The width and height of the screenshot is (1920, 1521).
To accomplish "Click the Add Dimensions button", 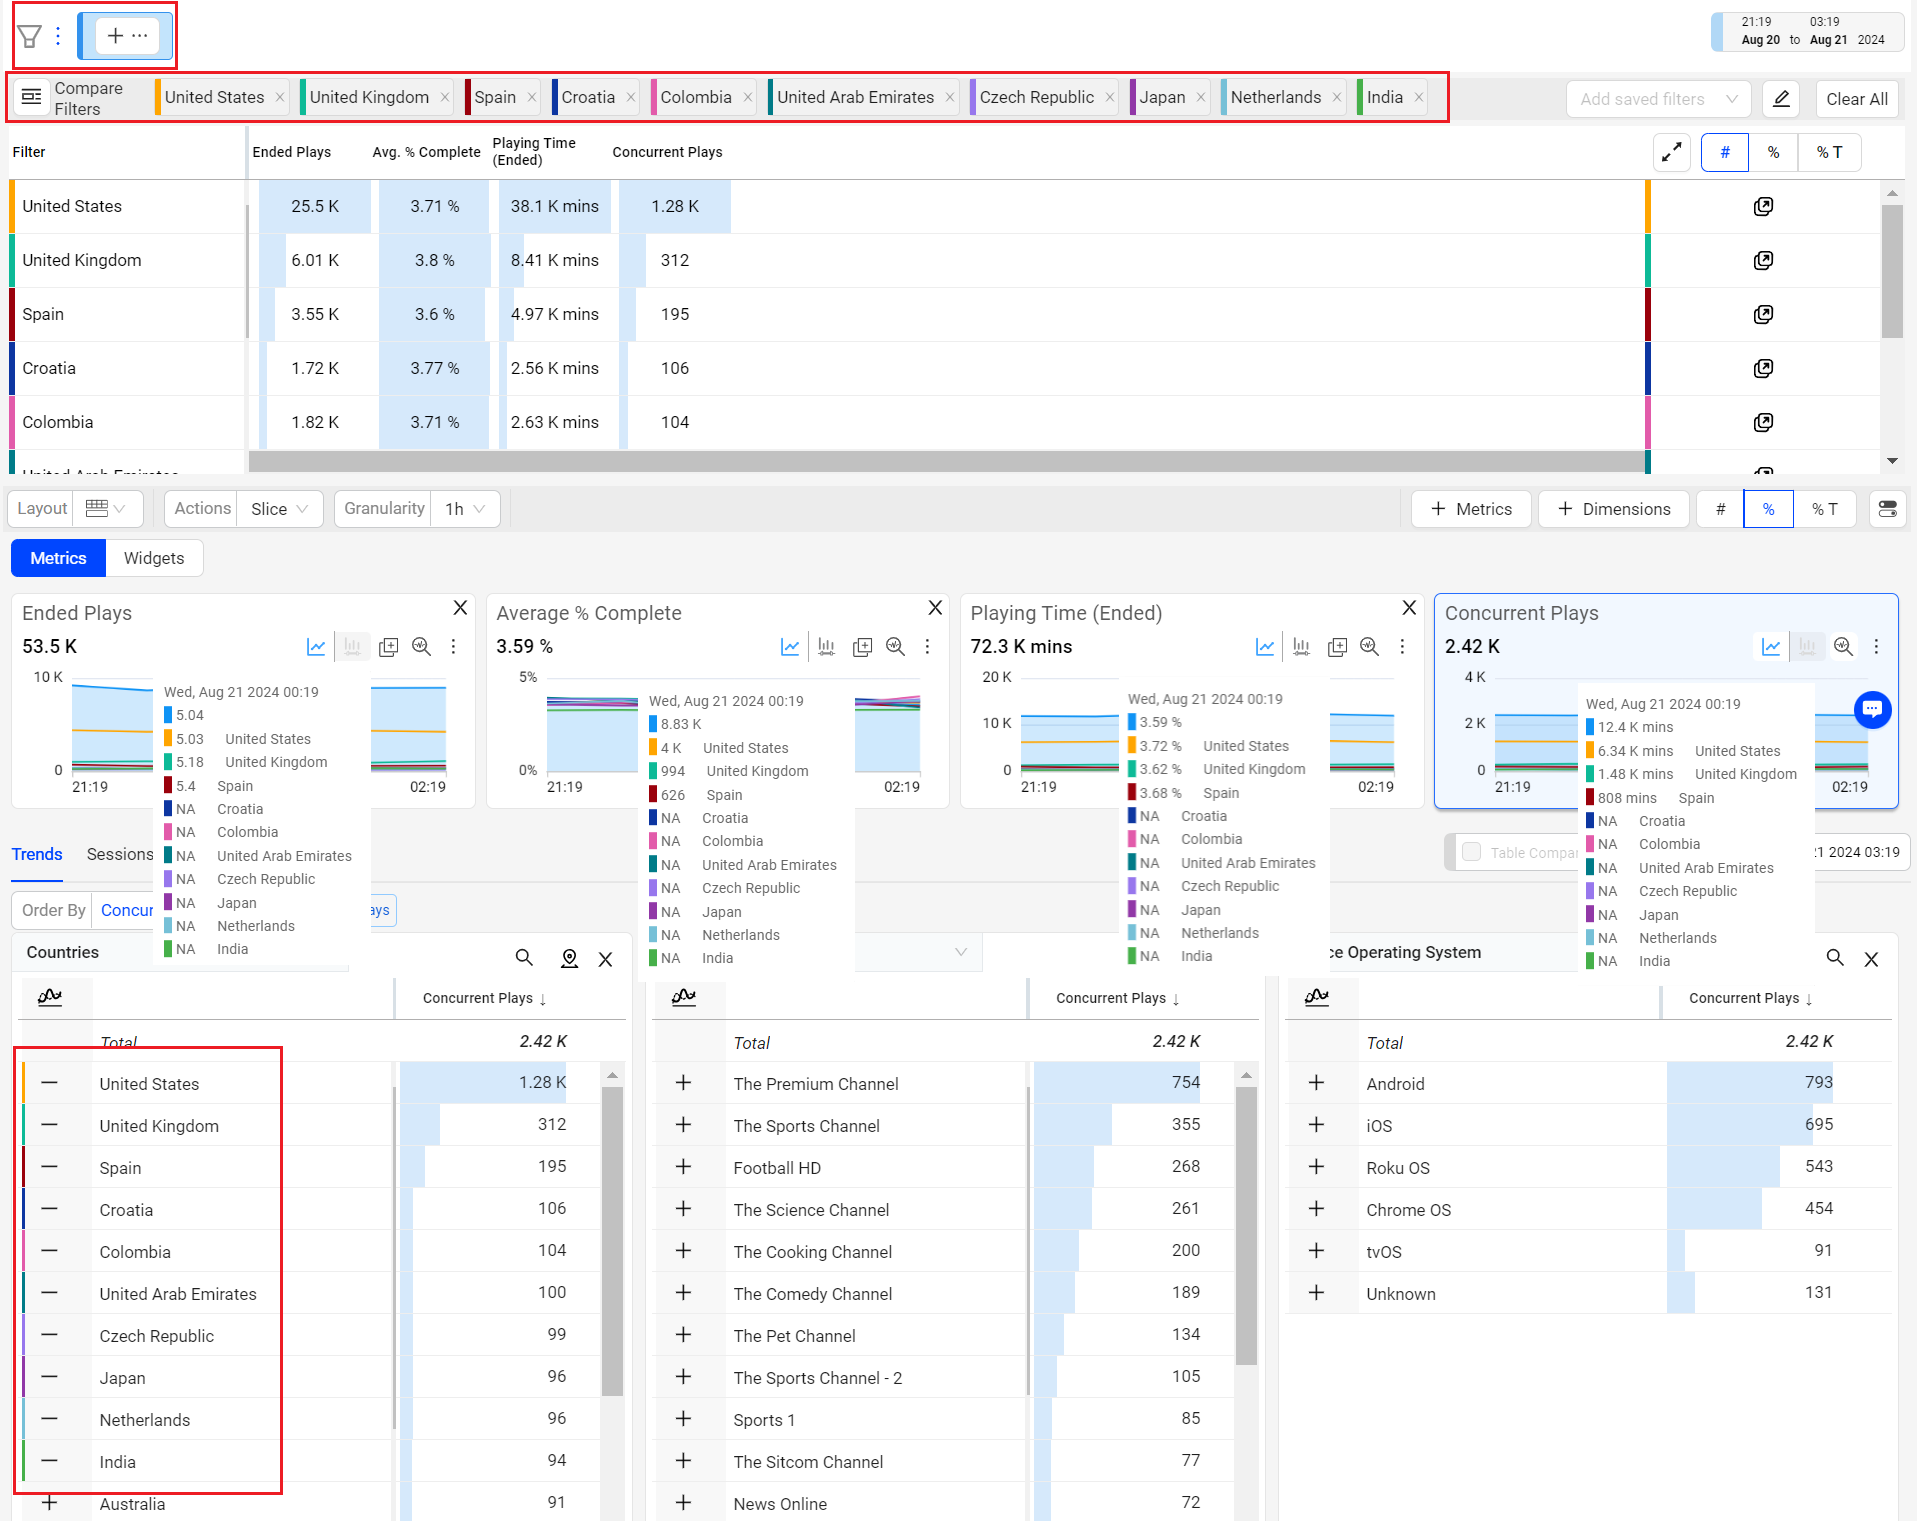I will click(x=1613, y=509).
